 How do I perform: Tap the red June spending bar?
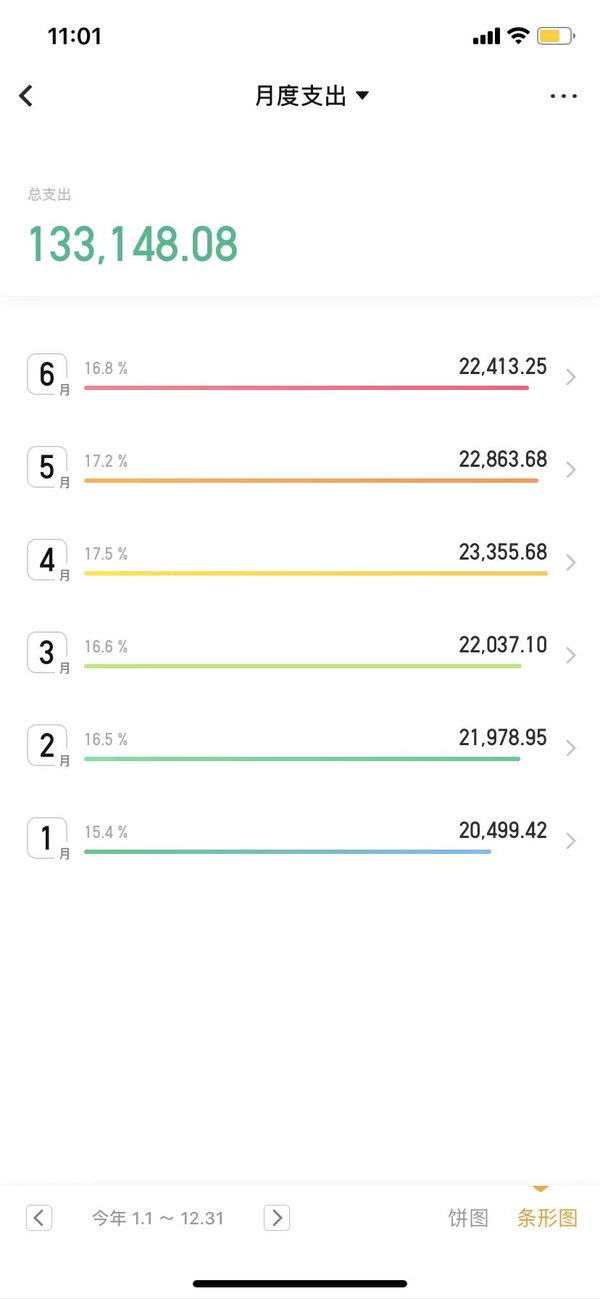[306, 387]
